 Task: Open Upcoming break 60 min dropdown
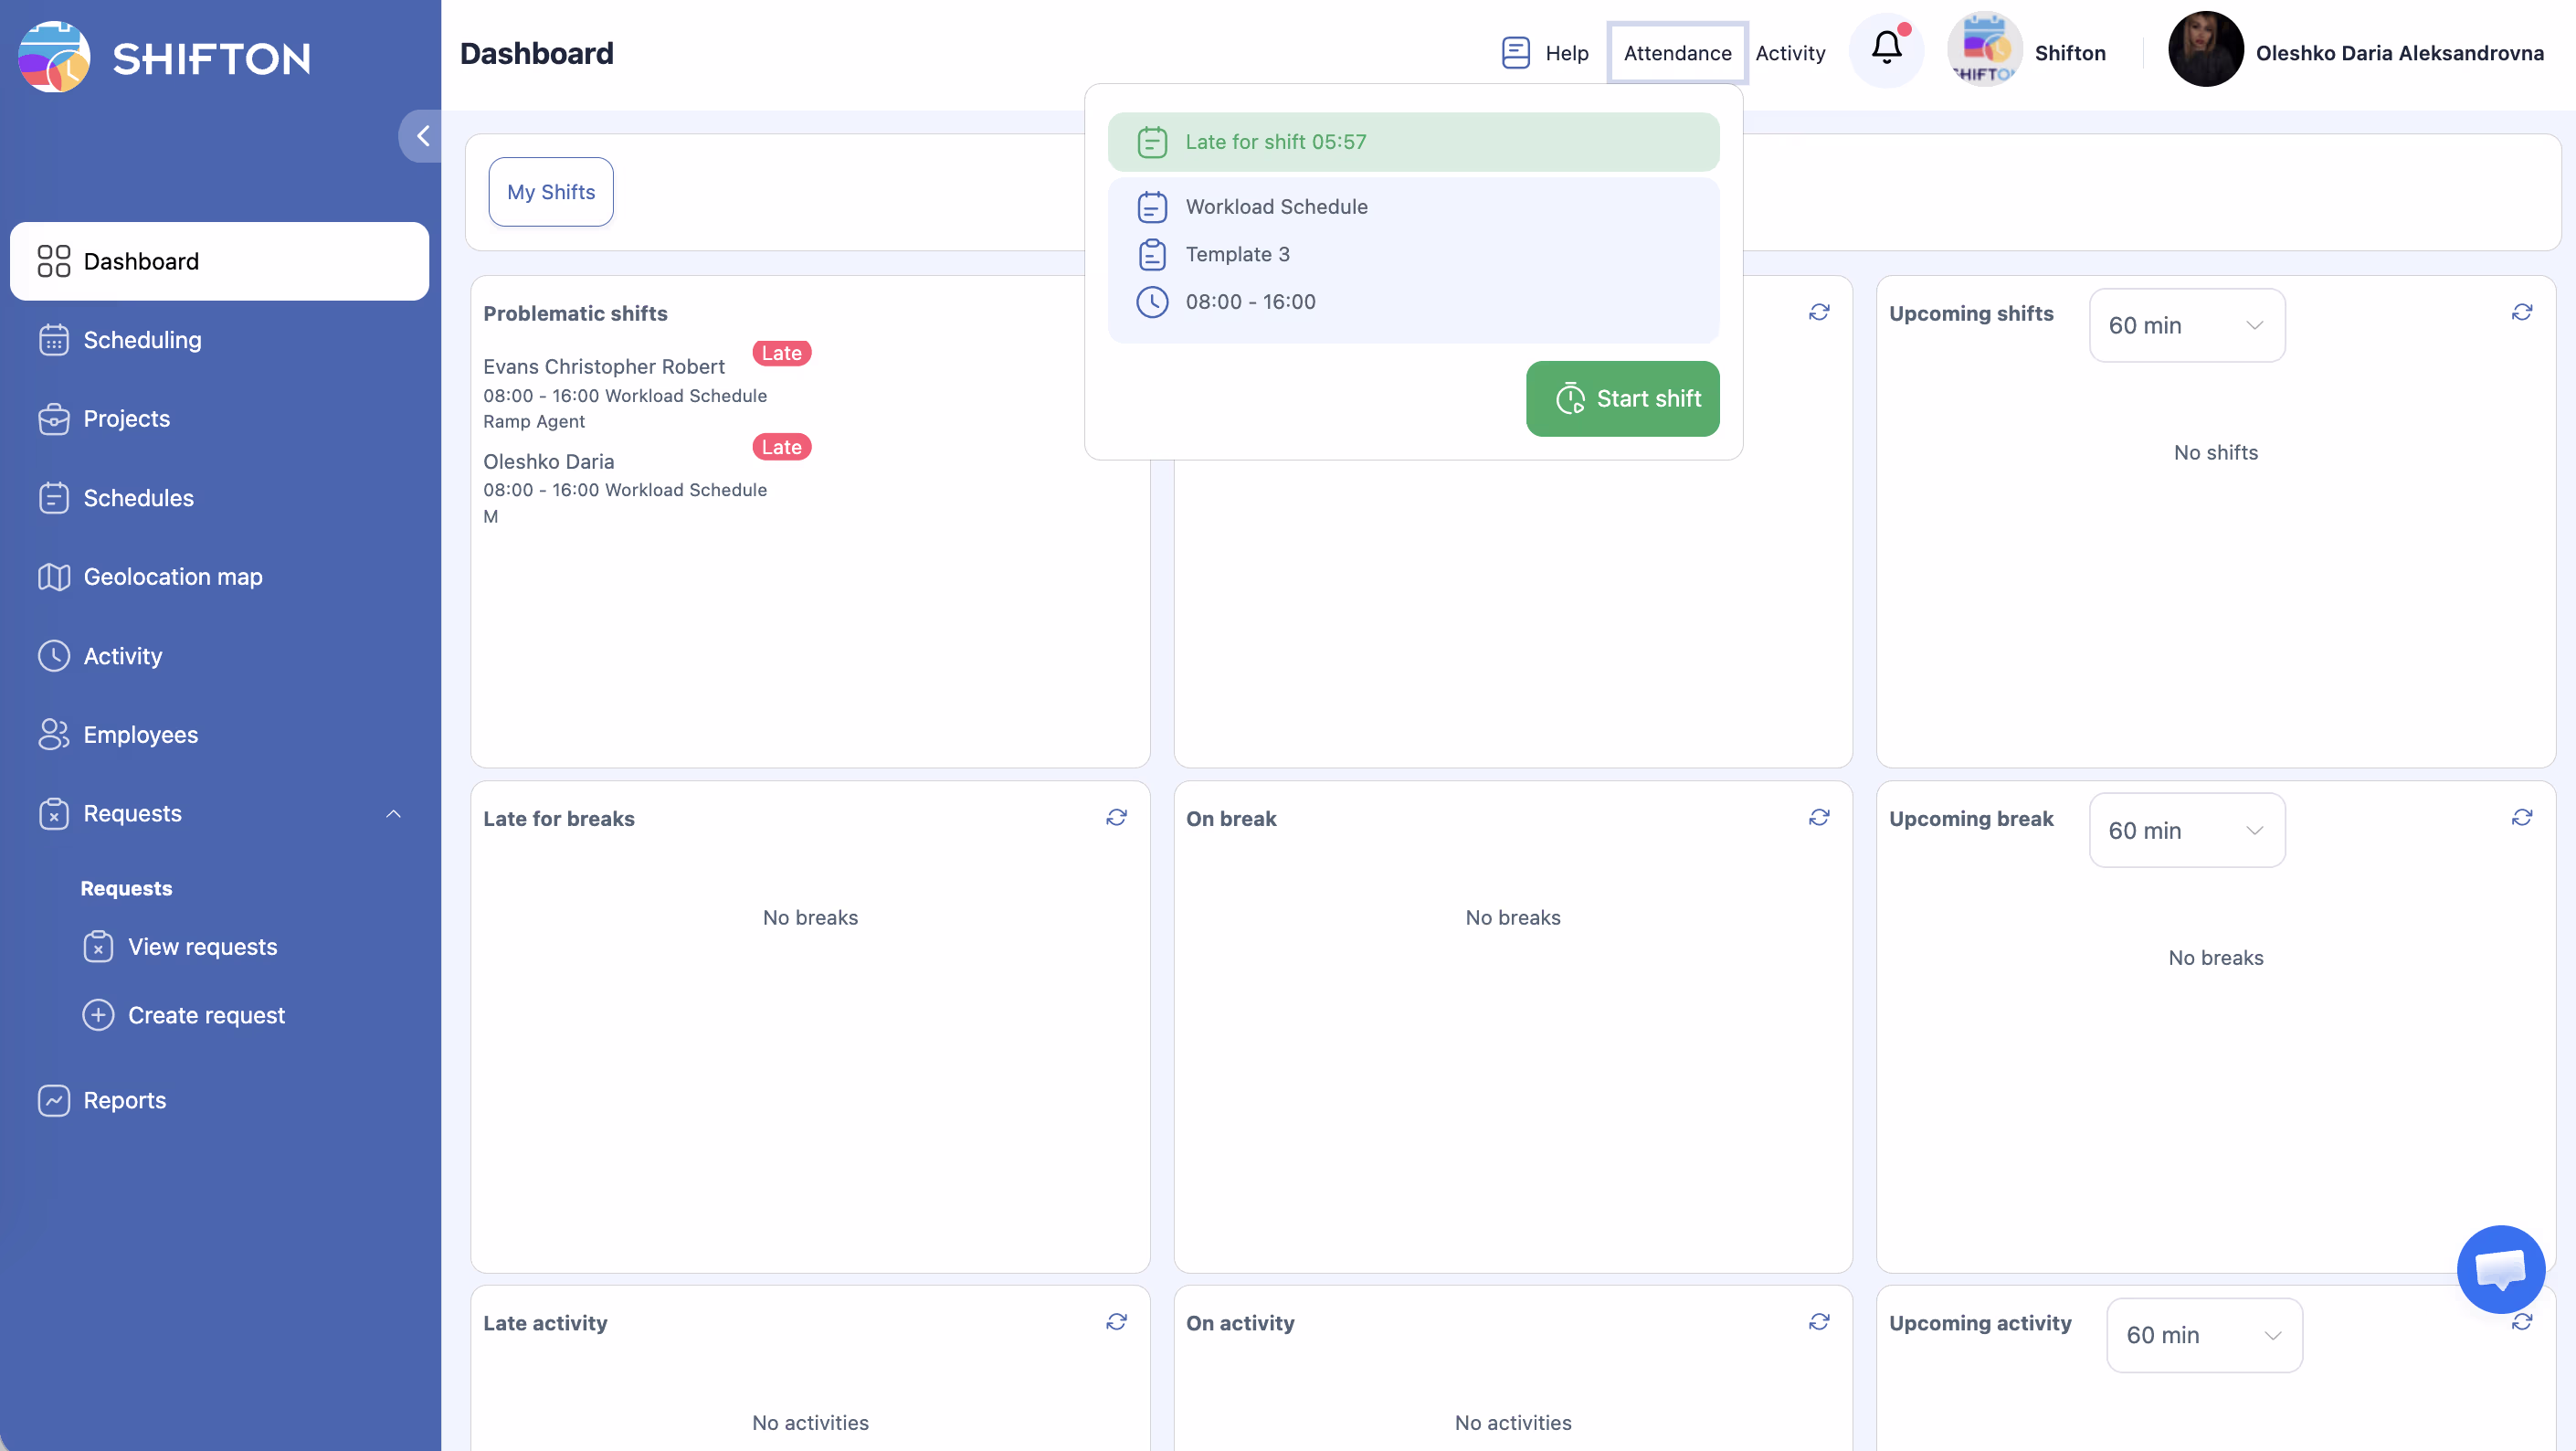coord(2186,831)
